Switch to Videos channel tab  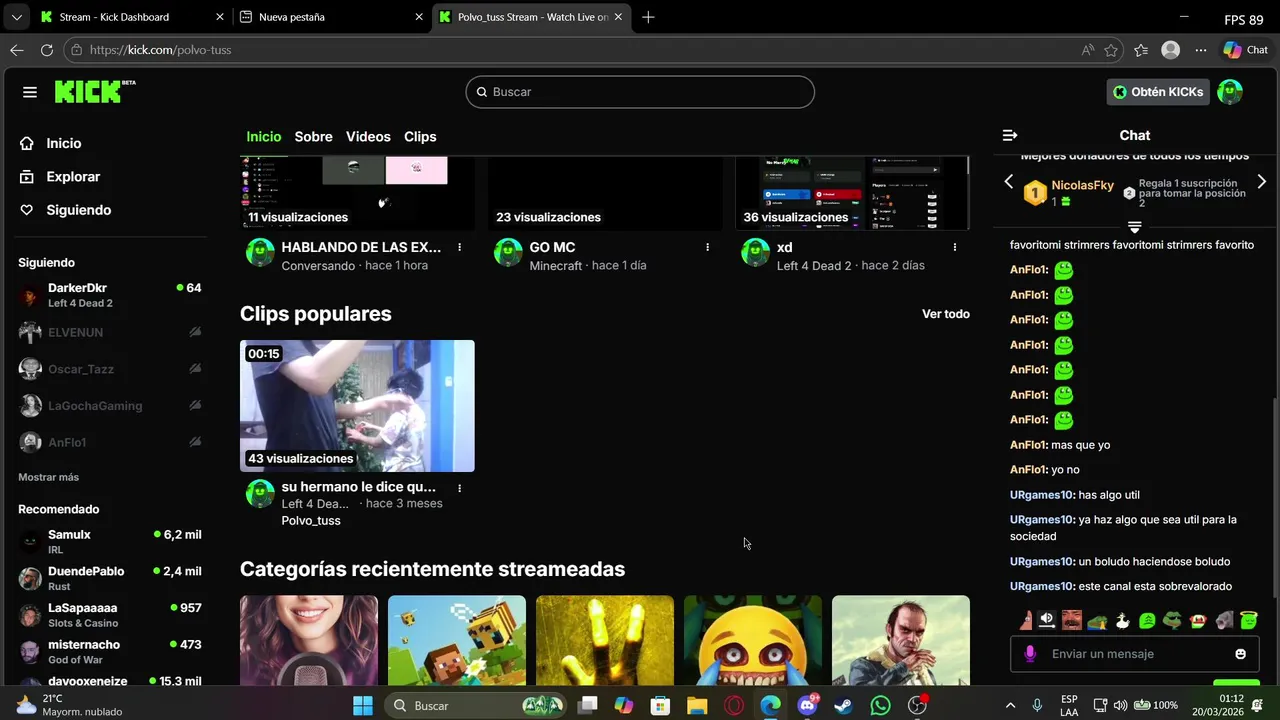click(368, 137)
